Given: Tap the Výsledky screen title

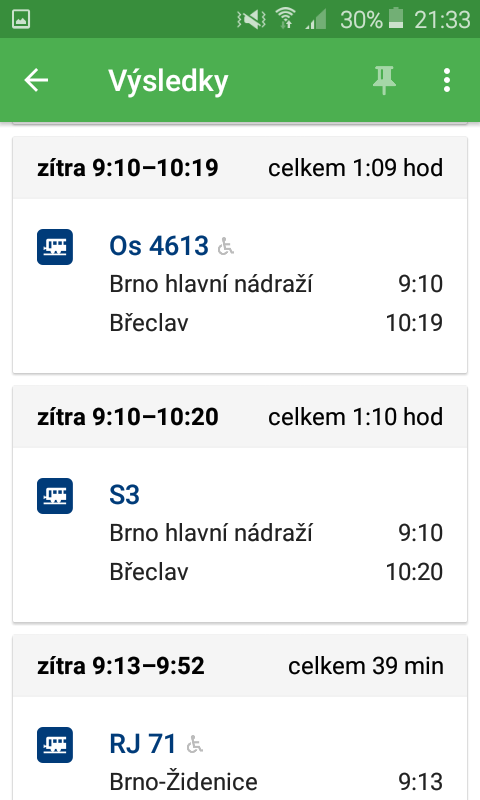Looking at the screenshot, I should (x=168, y=82).
